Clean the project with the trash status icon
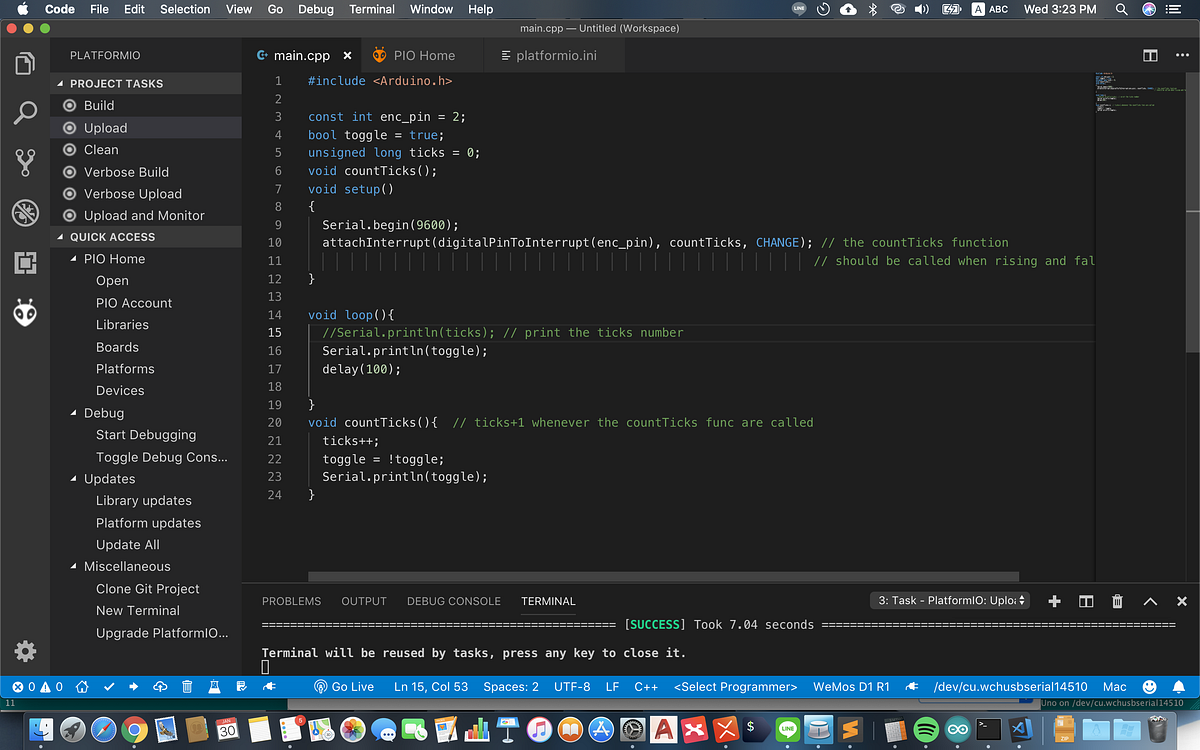This screenshot has width=1200, height=750. point(186,686)
